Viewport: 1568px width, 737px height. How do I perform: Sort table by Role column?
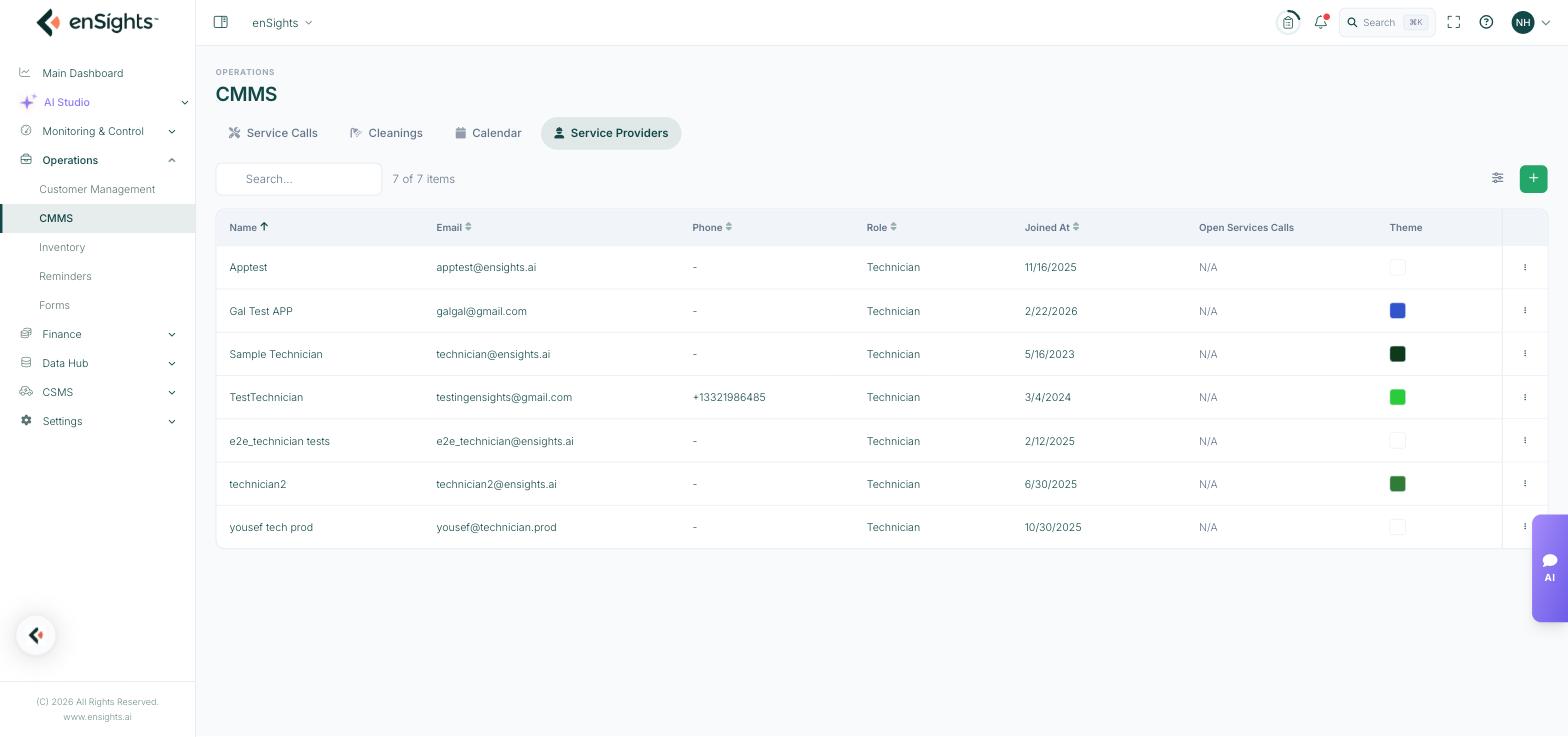click(881, 227)
